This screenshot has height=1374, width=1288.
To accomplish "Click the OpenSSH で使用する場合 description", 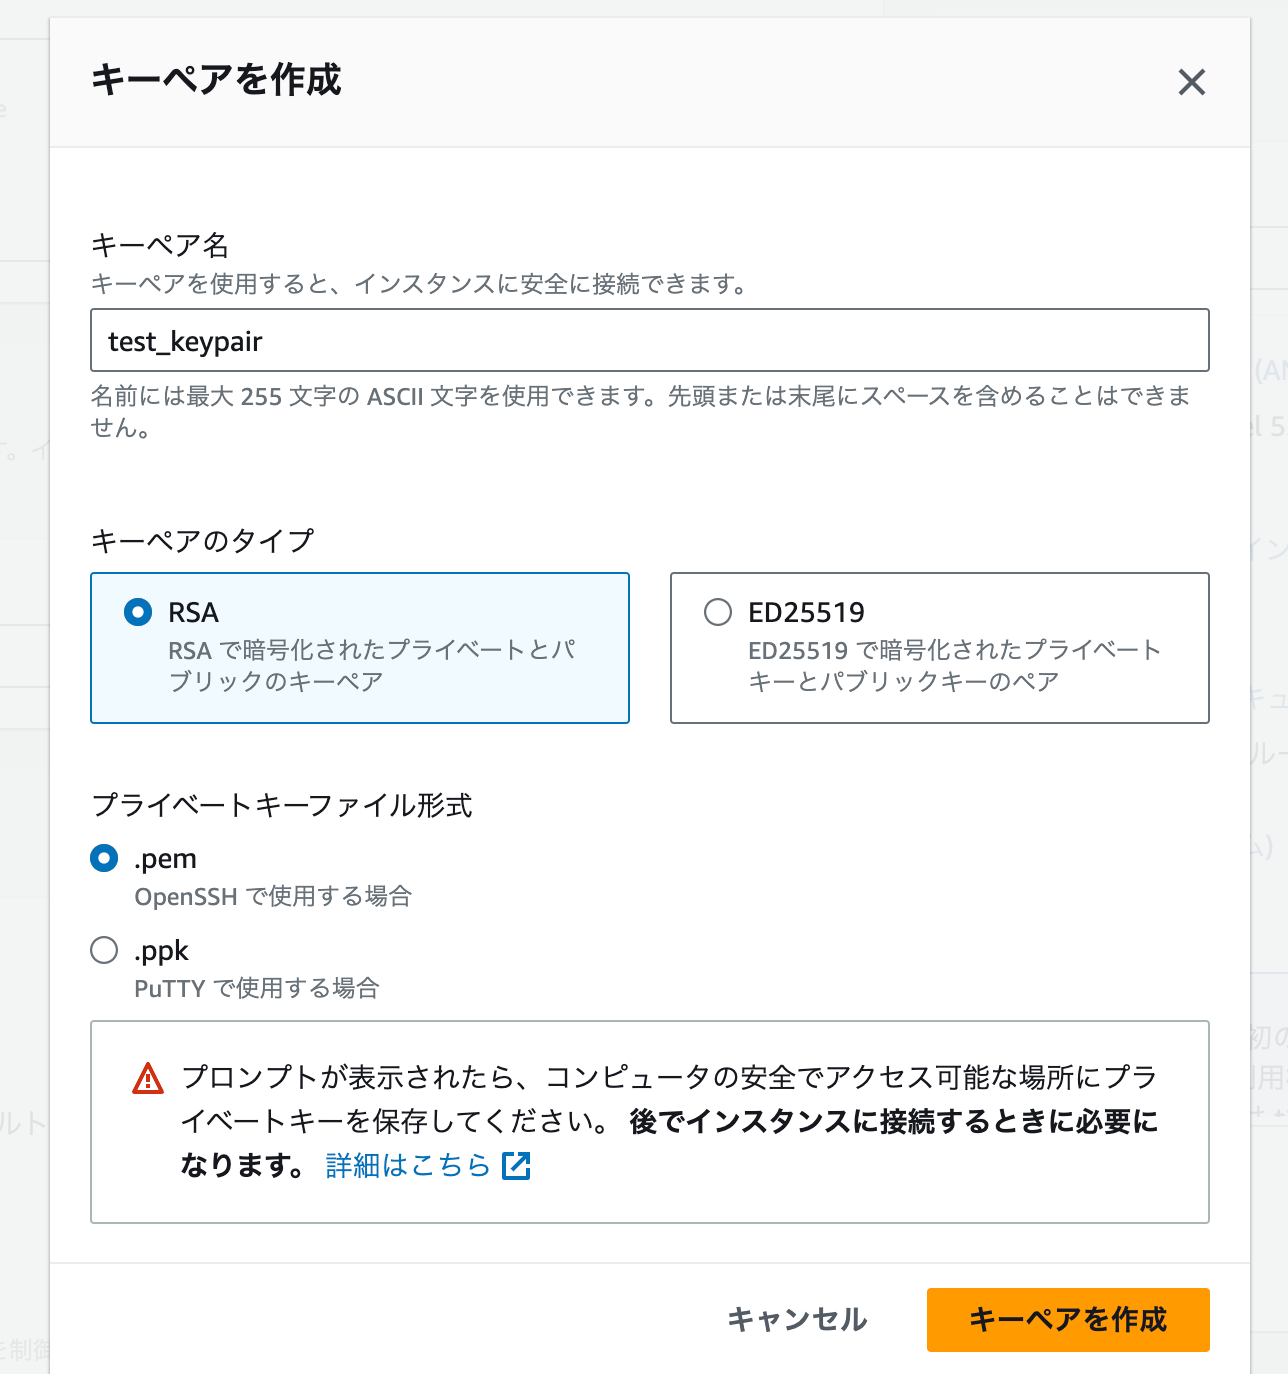I will [273, 896].
